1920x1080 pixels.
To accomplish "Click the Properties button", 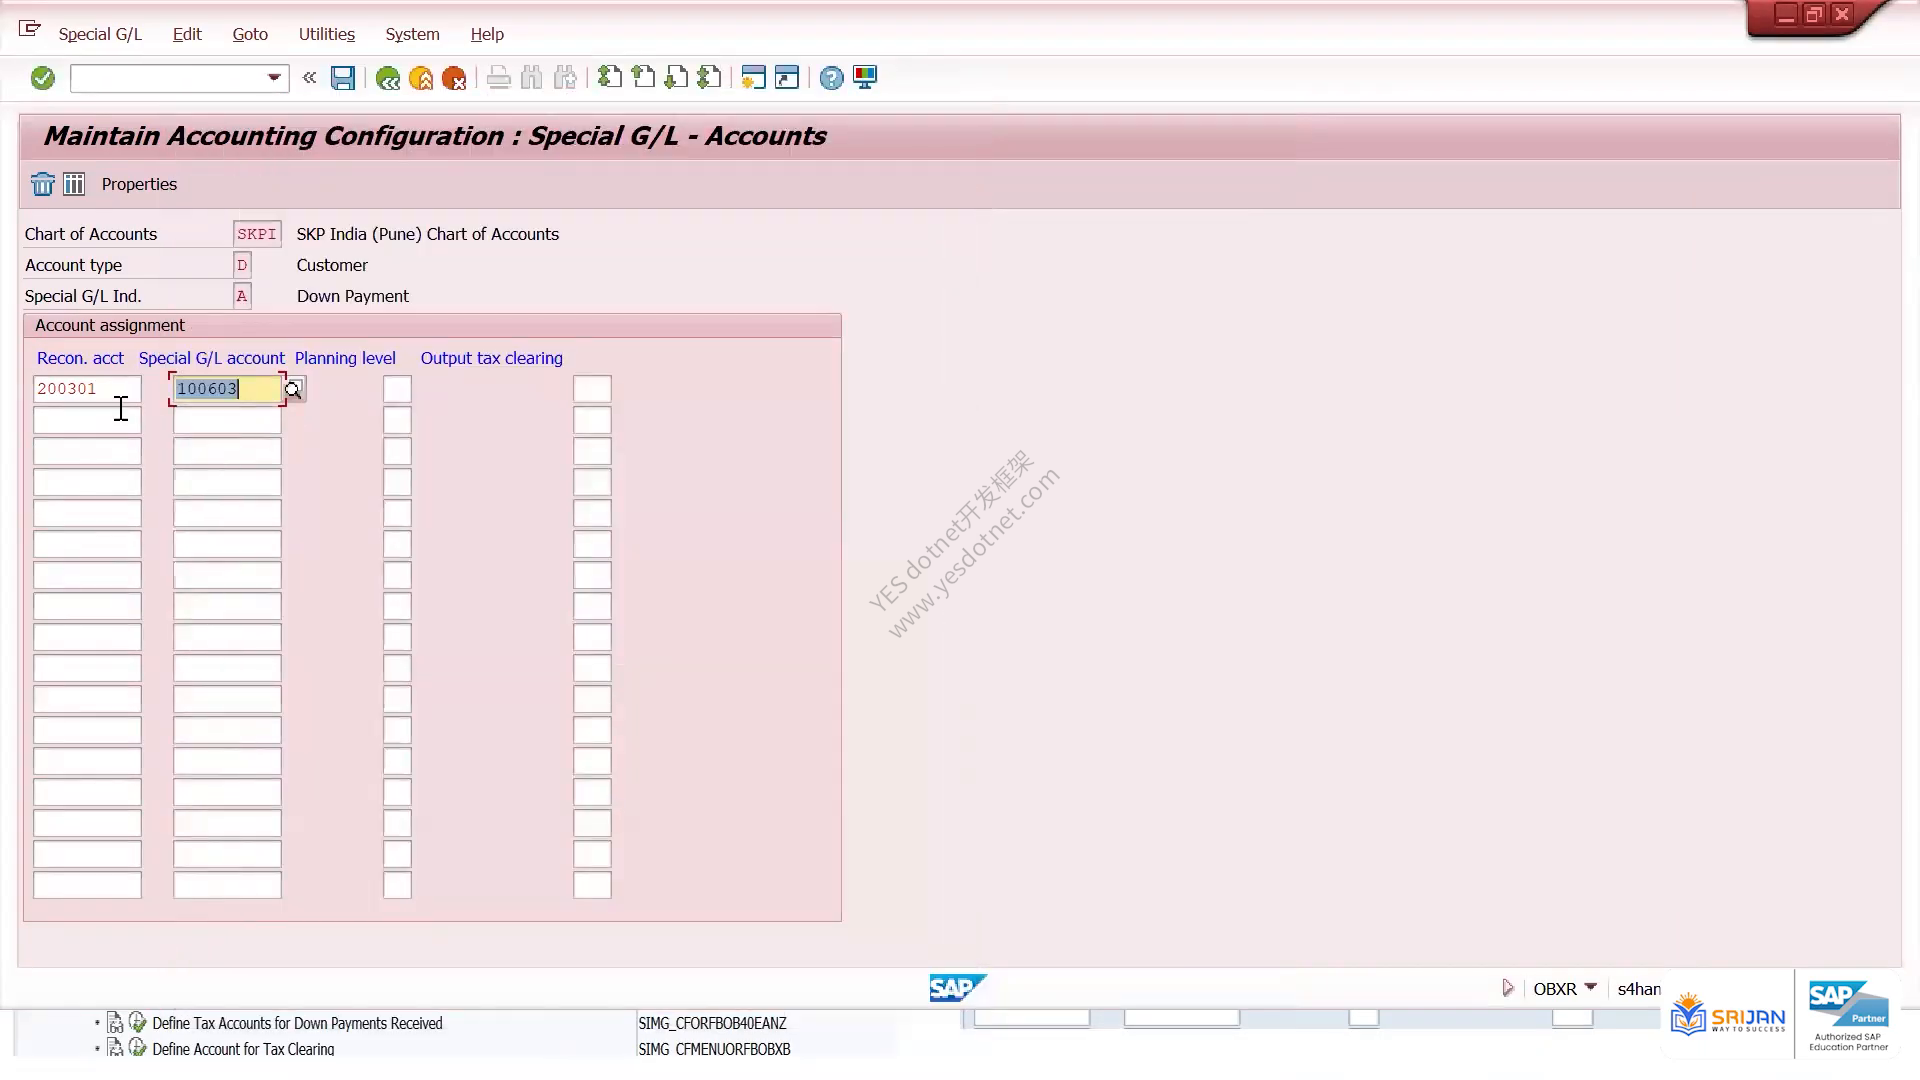I will click(x=139, y=184).
